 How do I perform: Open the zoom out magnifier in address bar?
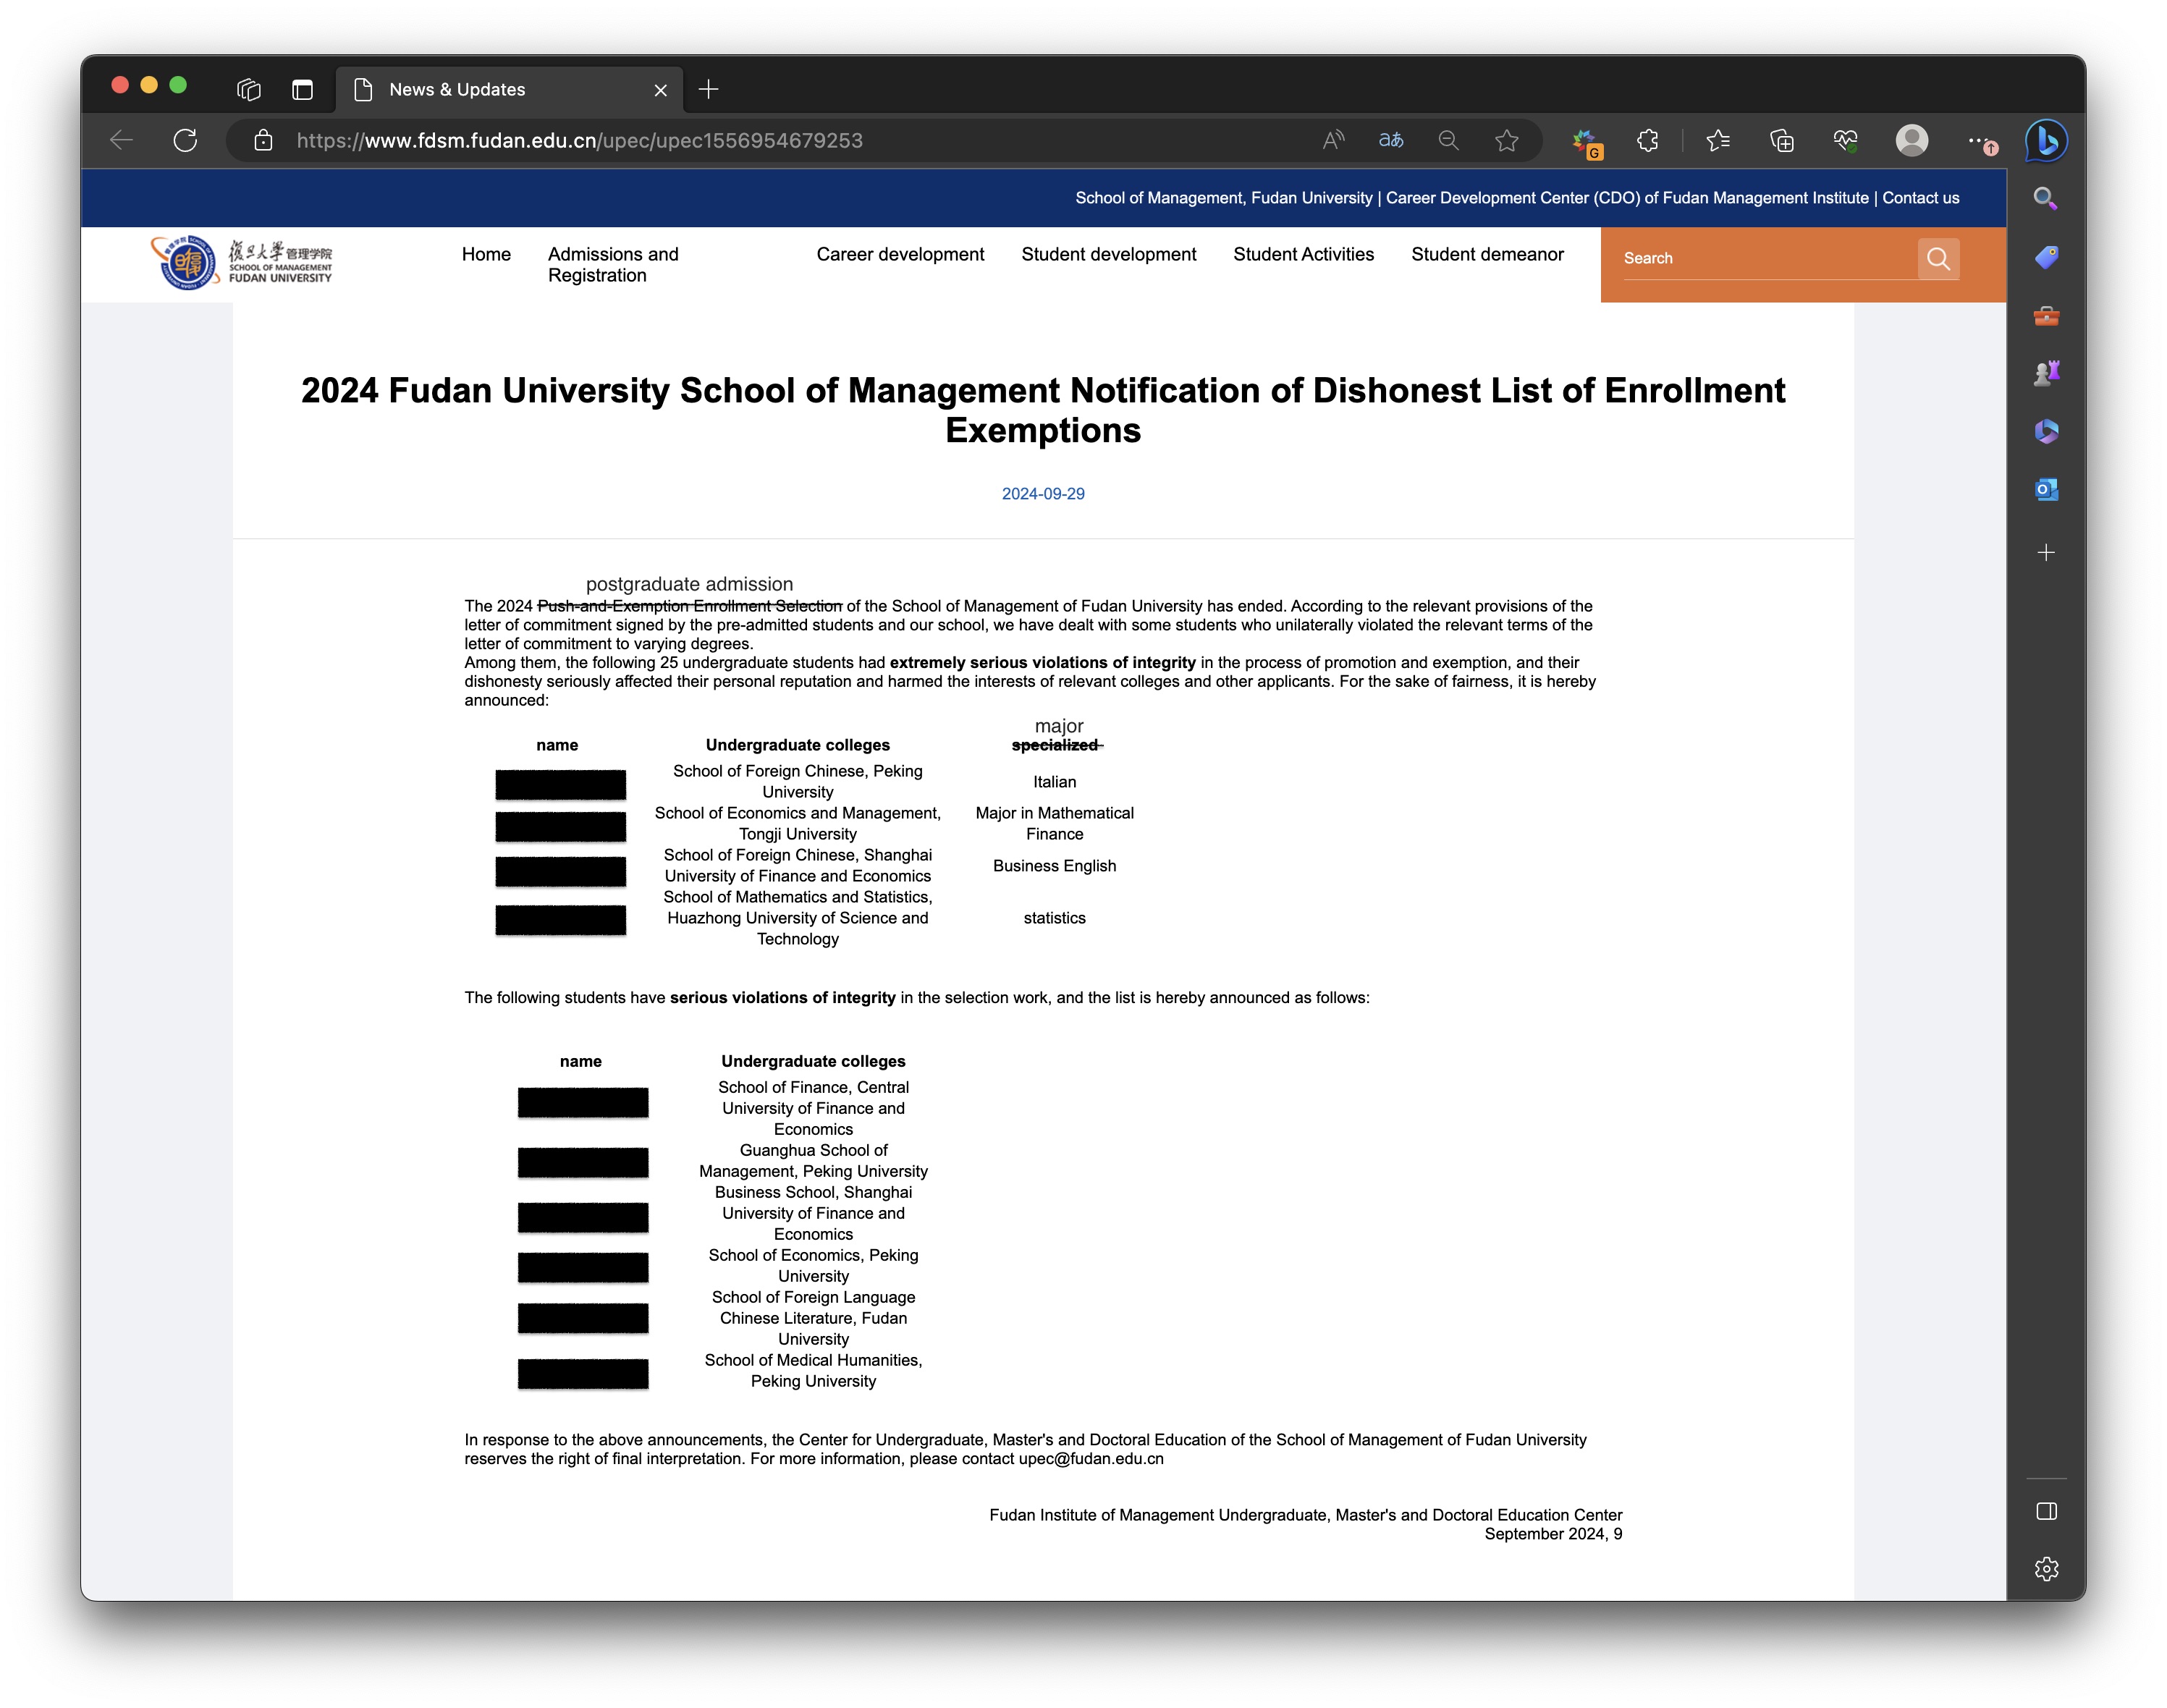click(1448, 141)
